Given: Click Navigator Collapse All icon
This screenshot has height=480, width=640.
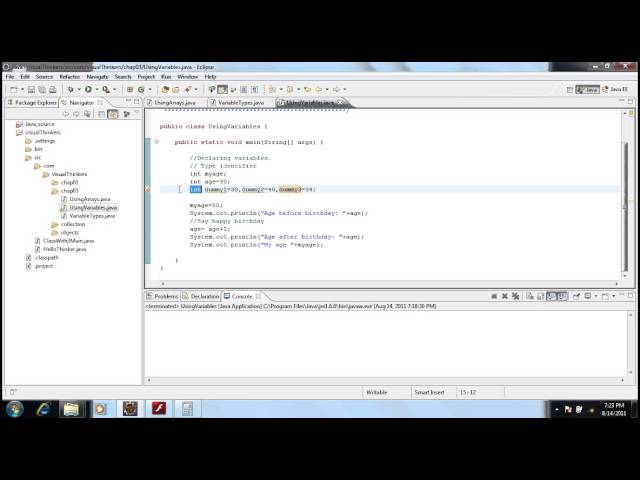Looking at the screenshot, I should tap(102, 114).
